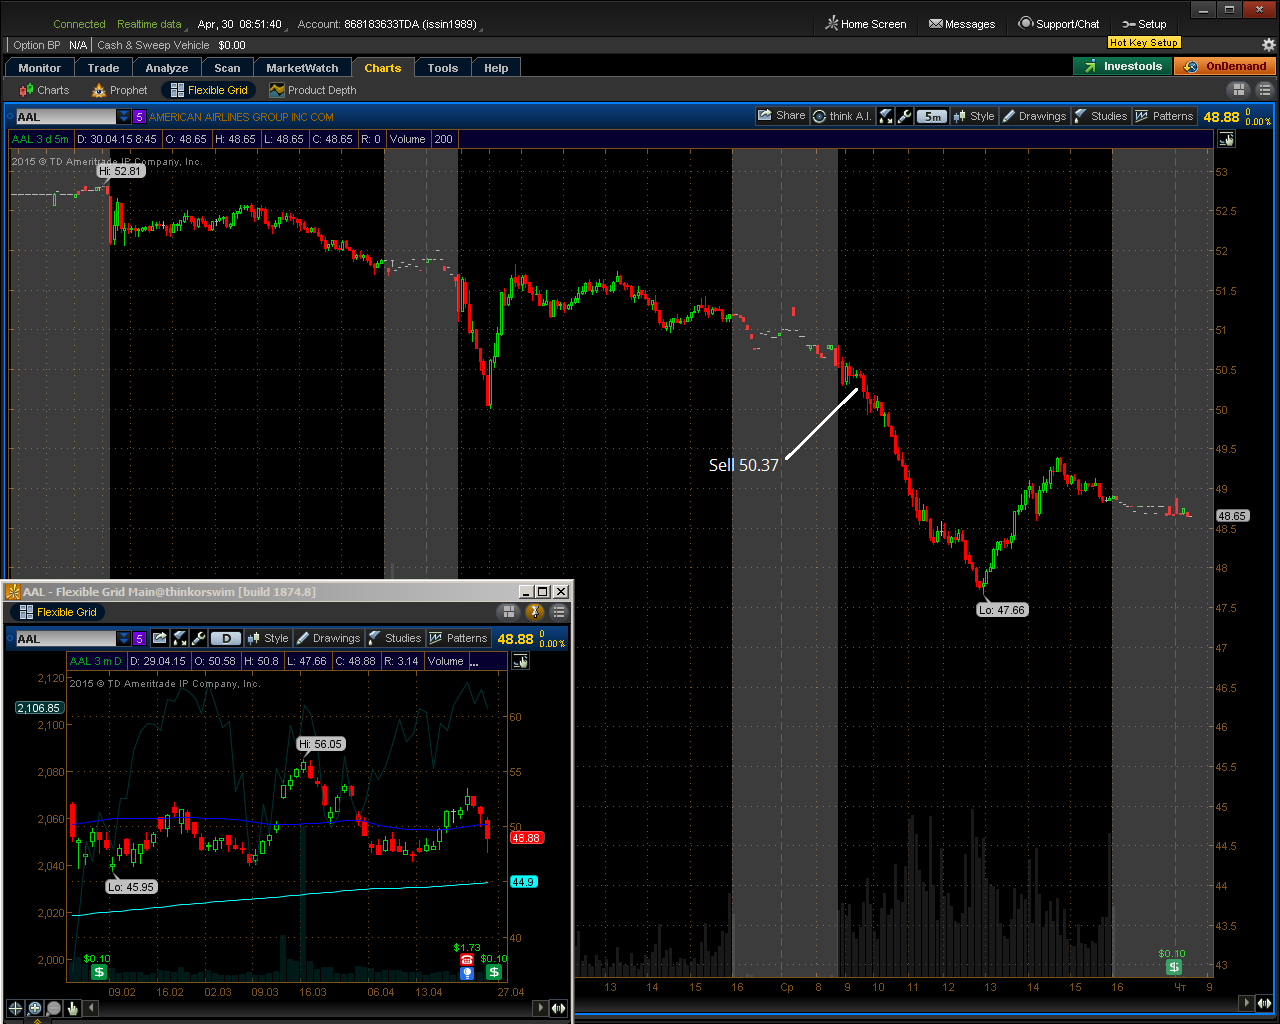Open Drawings menu in detached window
1280x1024 pixels.
click(328, 638)
